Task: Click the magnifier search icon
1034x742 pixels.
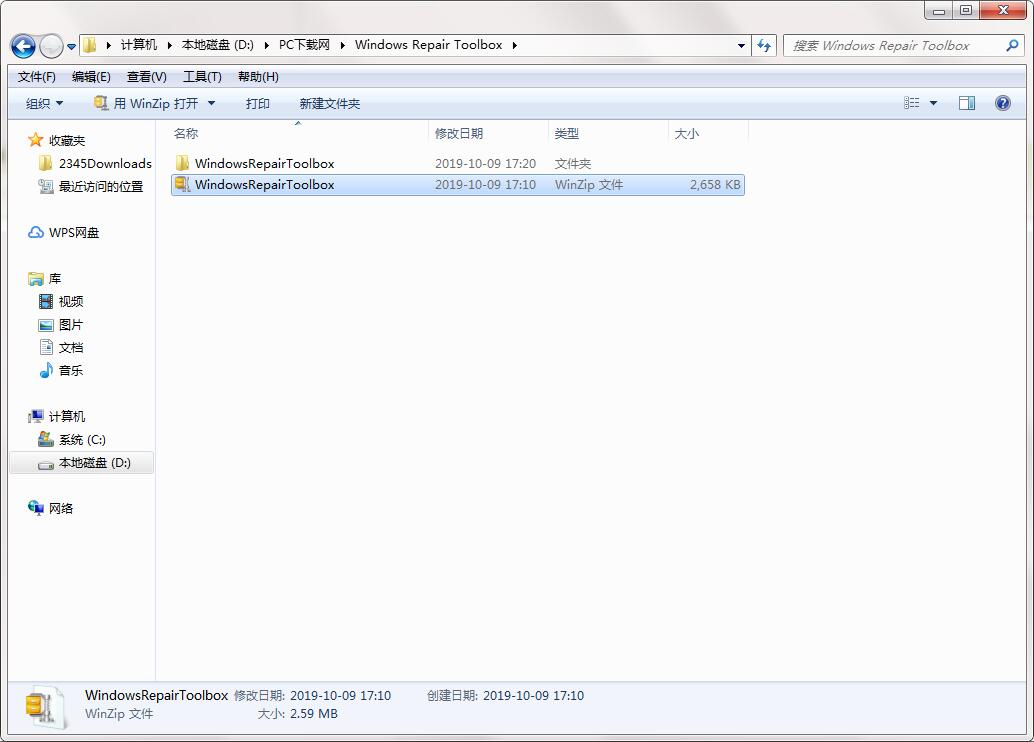Action: [x=1012, y=46]
